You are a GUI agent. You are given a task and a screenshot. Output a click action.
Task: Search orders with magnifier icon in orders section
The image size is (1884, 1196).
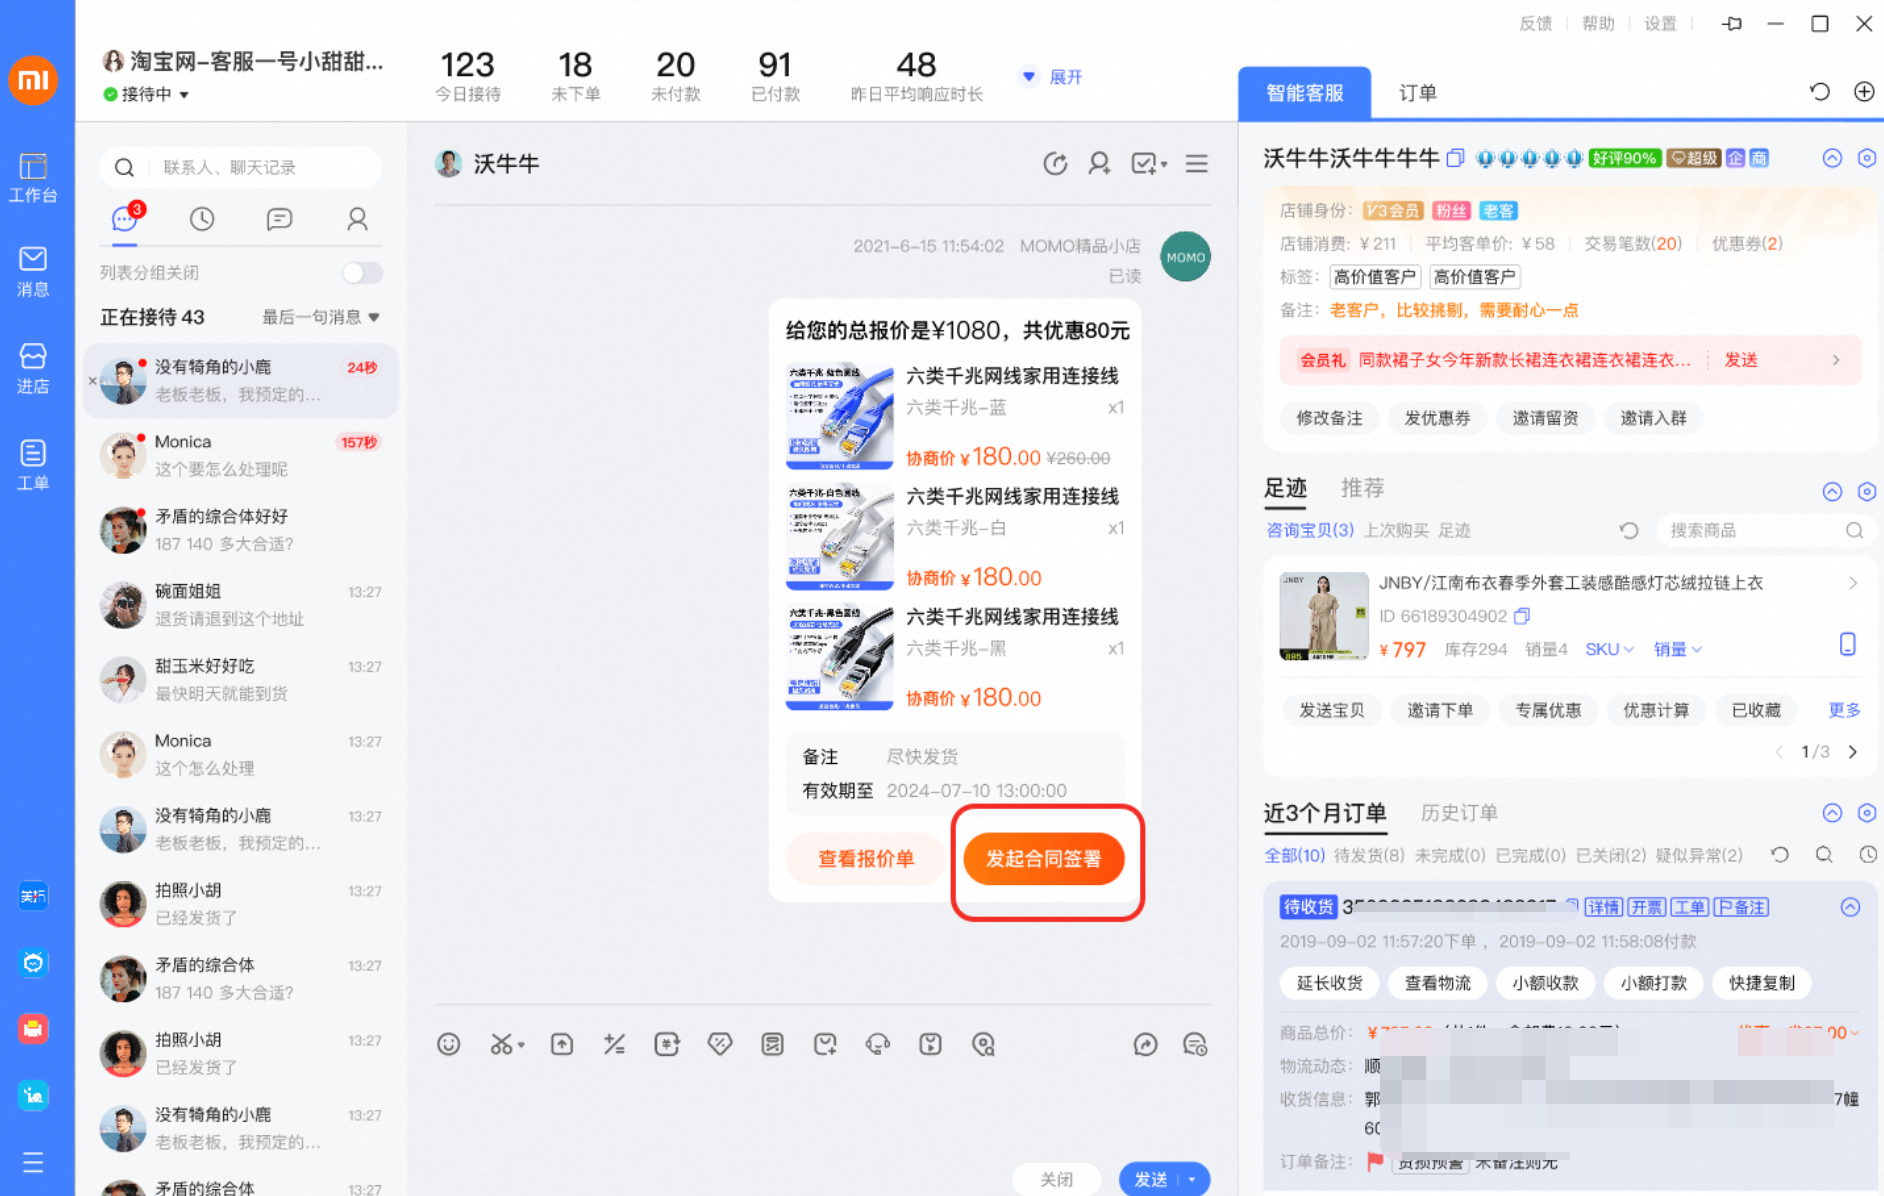point(1824,855)
